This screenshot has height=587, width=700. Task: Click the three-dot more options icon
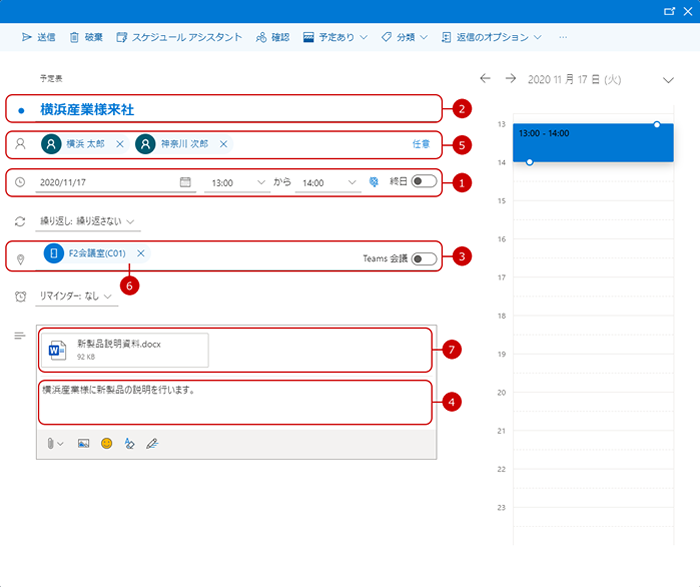point(564,37)
